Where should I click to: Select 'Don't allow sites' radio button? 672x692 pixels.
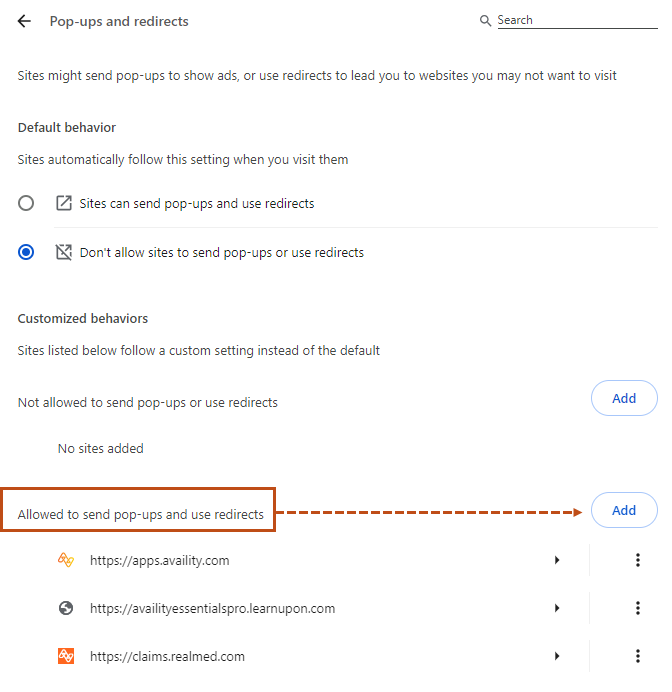[26, 252]
